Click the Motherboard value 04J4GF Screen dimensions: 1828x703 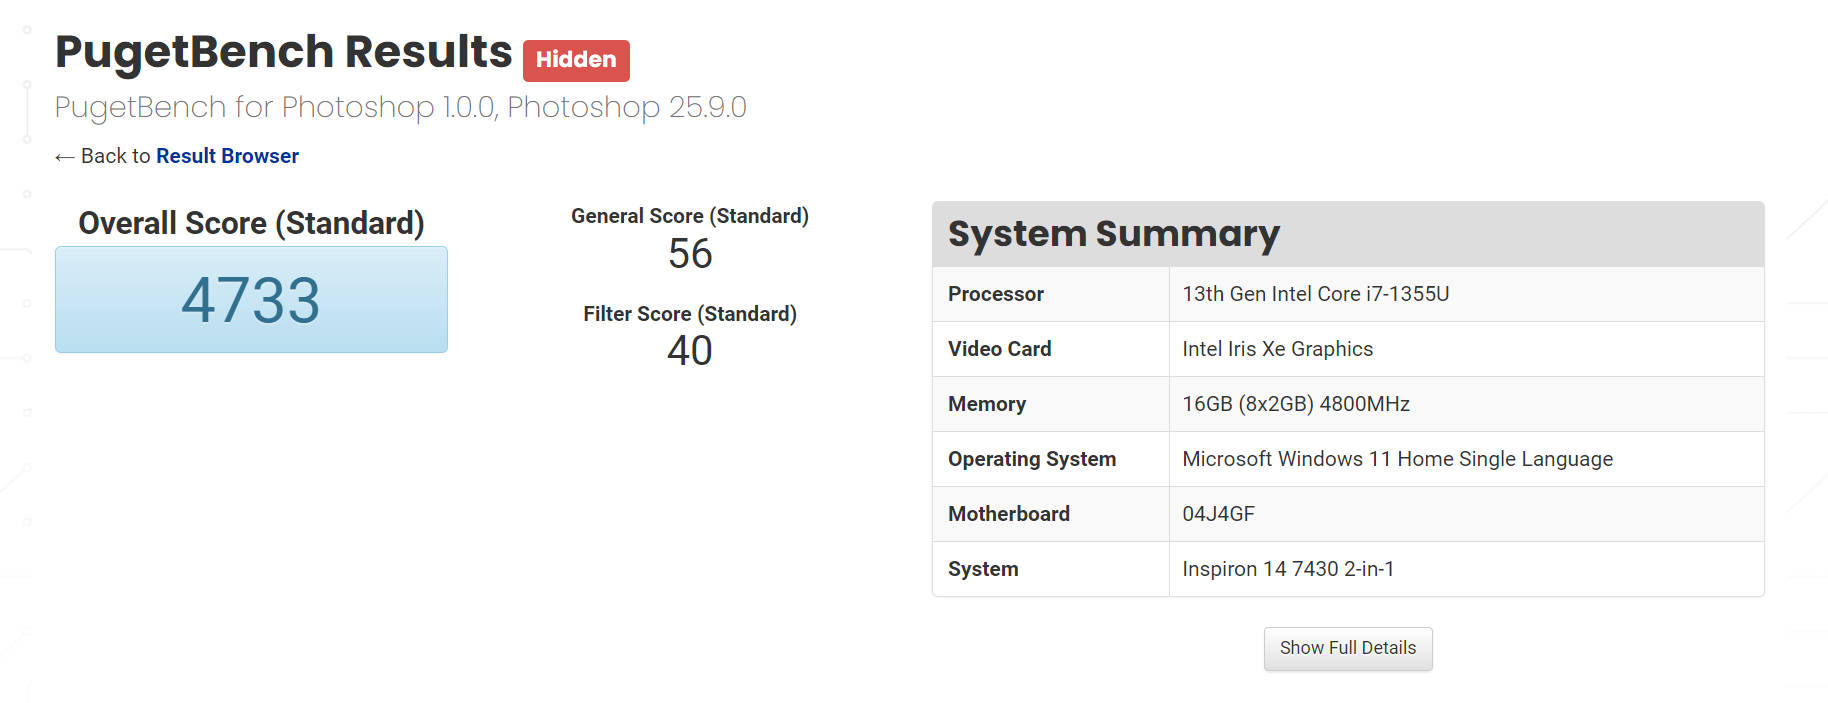click(x=1218, y=514)
